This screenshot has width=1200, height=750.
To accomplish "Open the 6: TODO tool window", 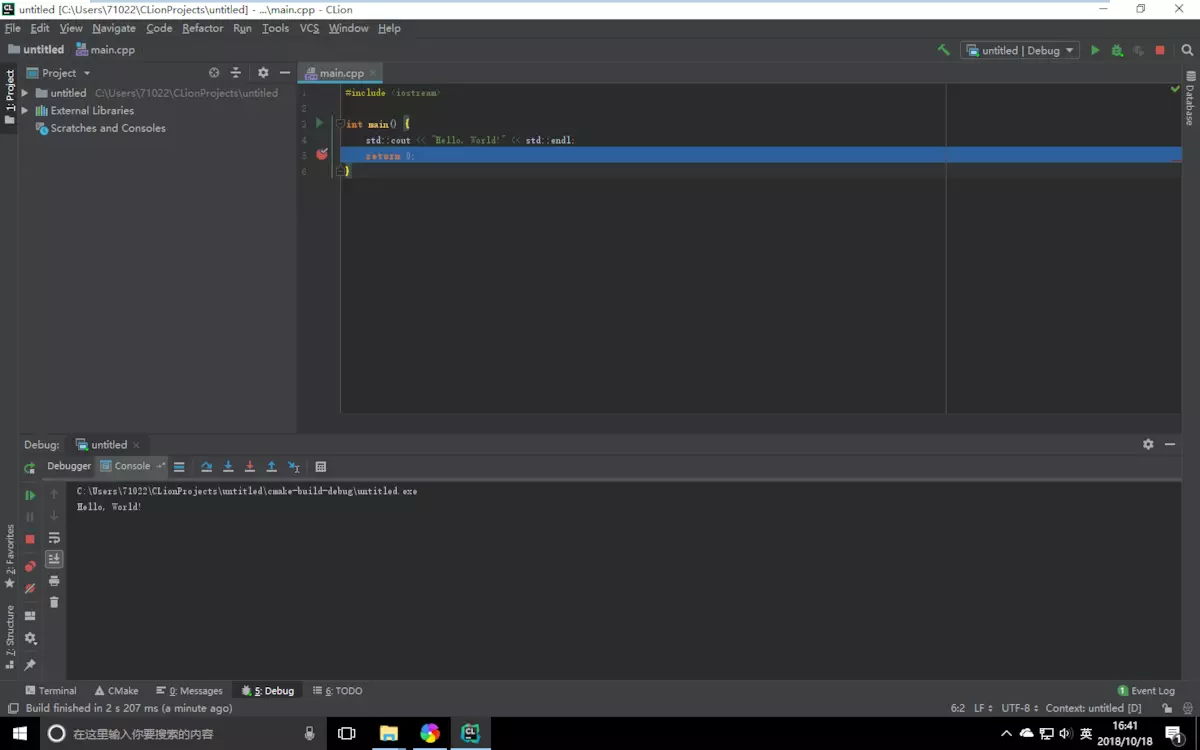I will click(x=337, y=691).
